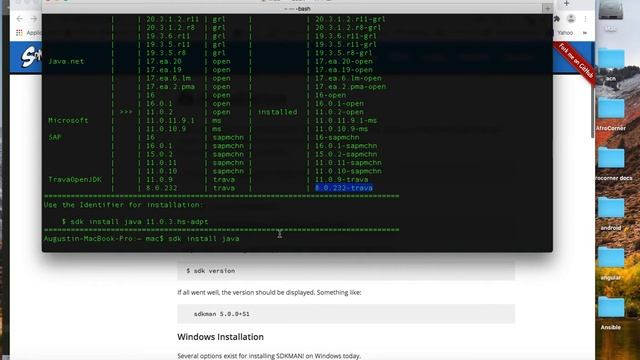Click the 19.3.5.r8-grl identifier
The height and width of the screenshot is (360, 640).
[x=344, y=53]
